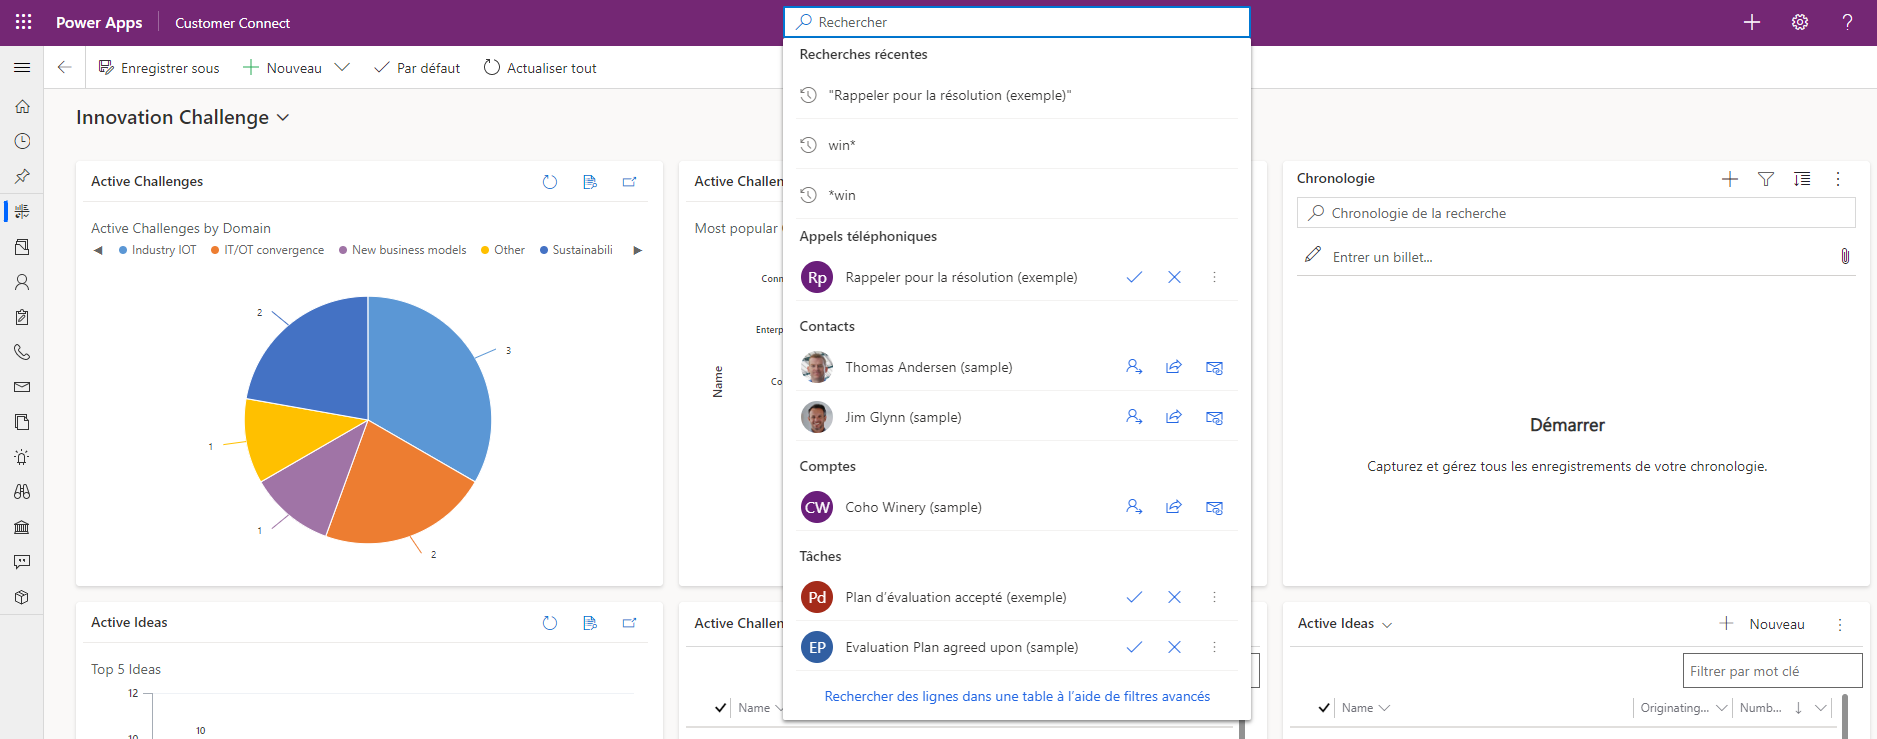Open Pinned items in sidebar

(22, 176)
